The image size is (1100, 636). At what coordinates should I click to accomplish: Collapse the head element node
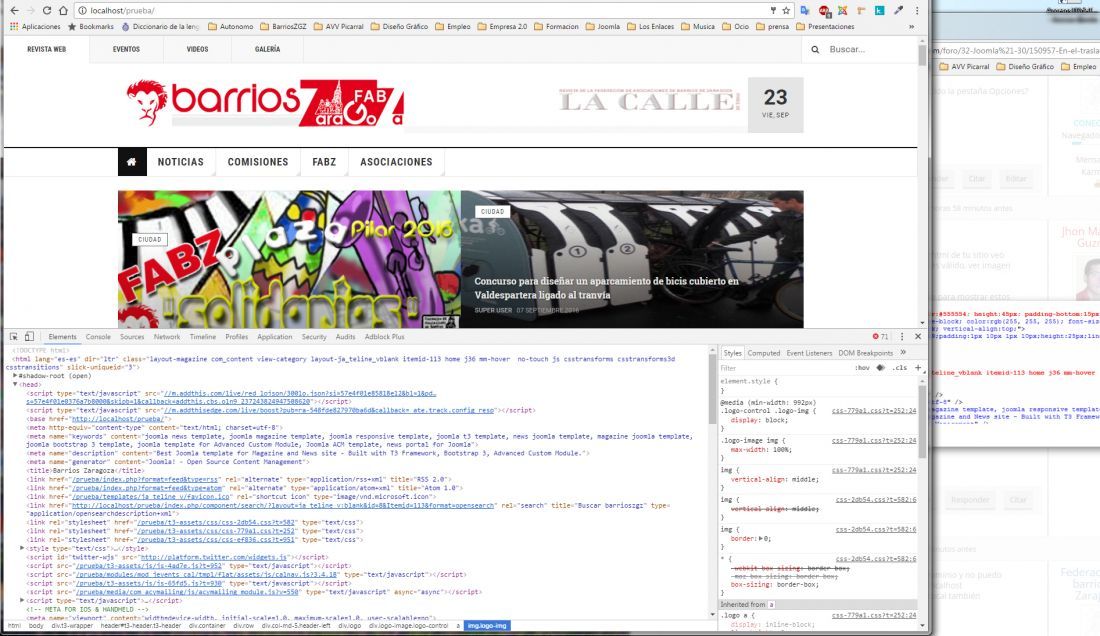[x=15, y=384]
